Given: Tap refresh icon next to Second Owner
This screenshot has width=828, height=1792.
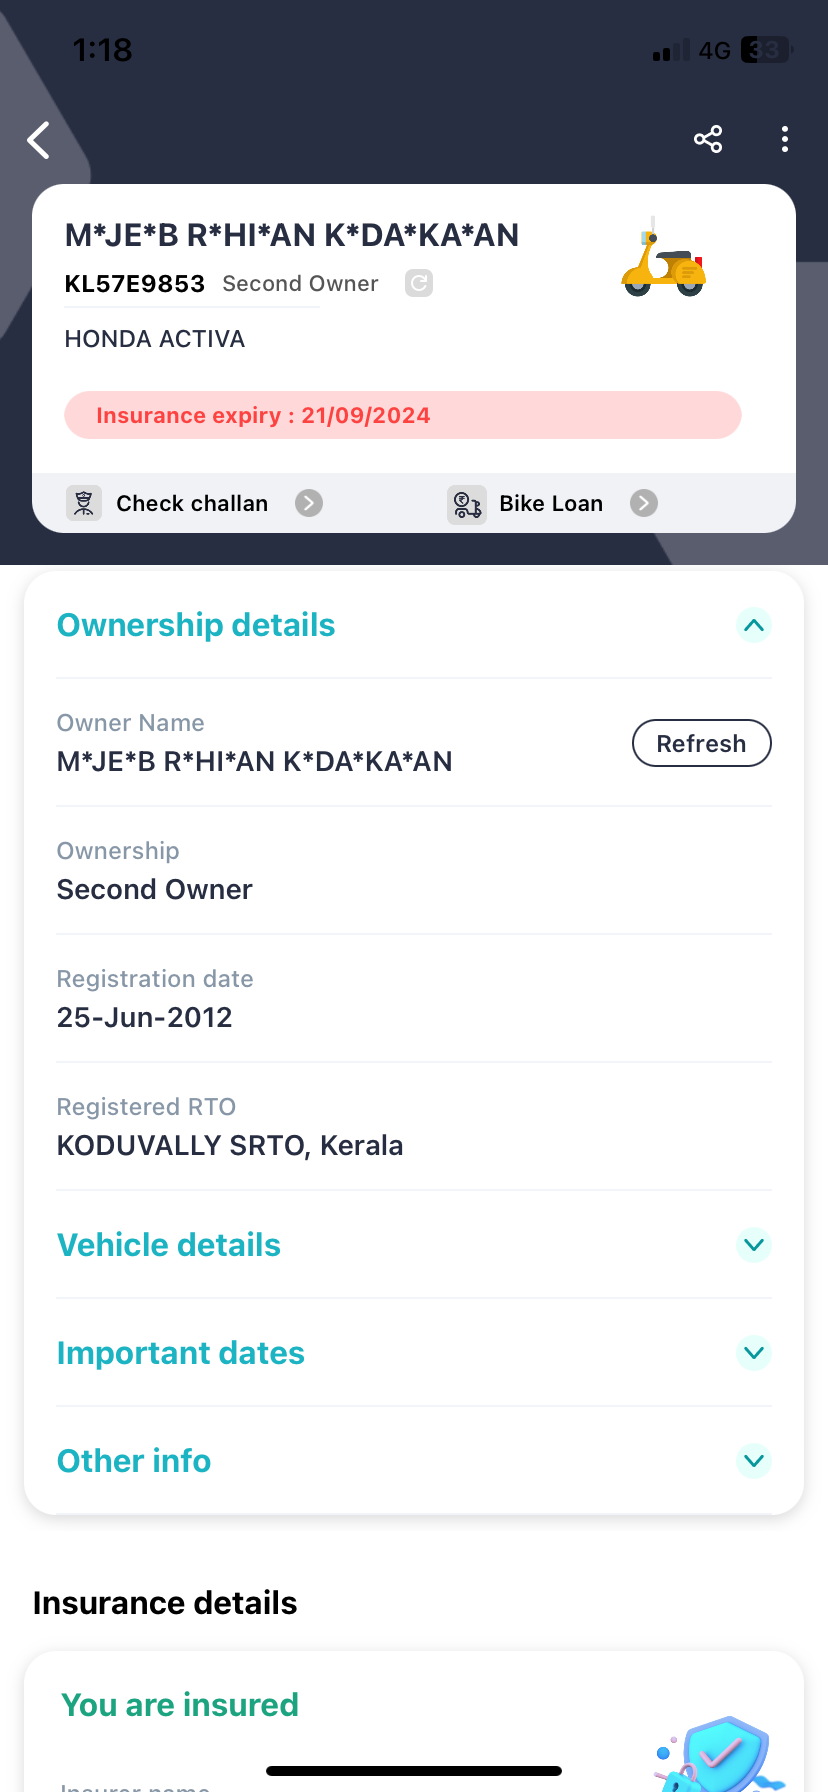Looking at the screenshot, I should (x=419, y=283).
